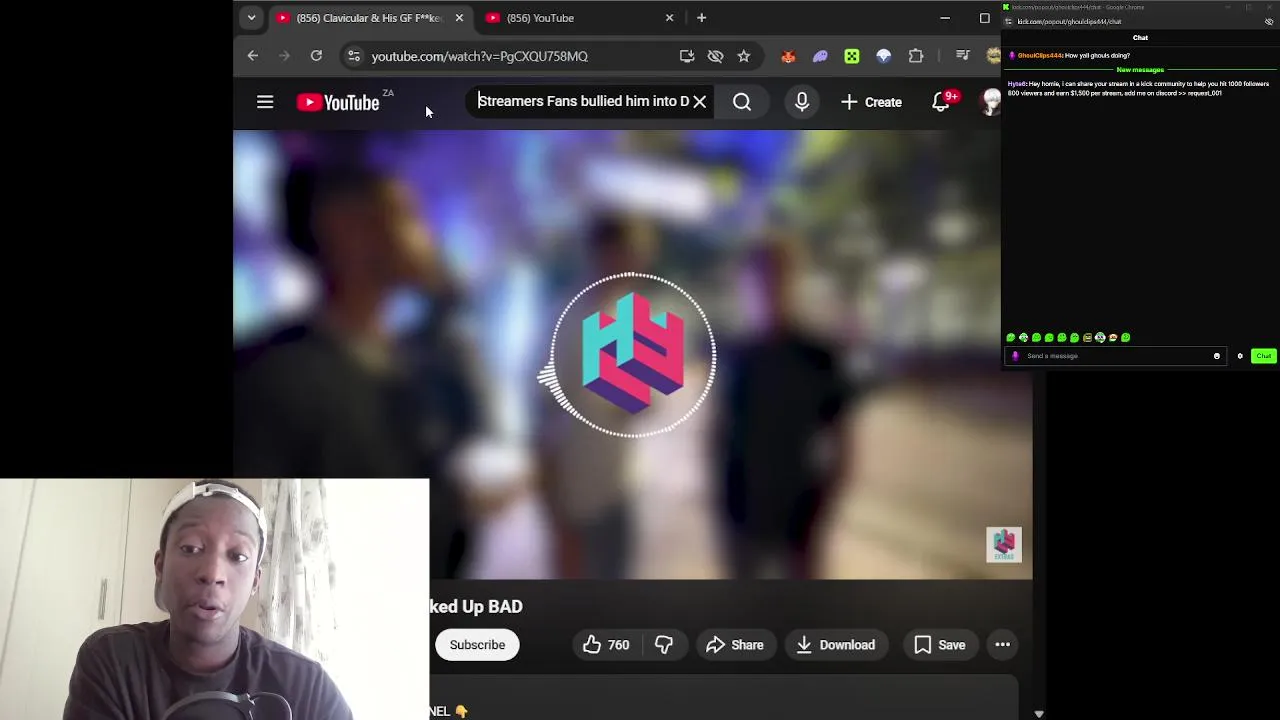
Task: View site information icon in address bar
Action: pyautogui.click(x=353, y=56)
